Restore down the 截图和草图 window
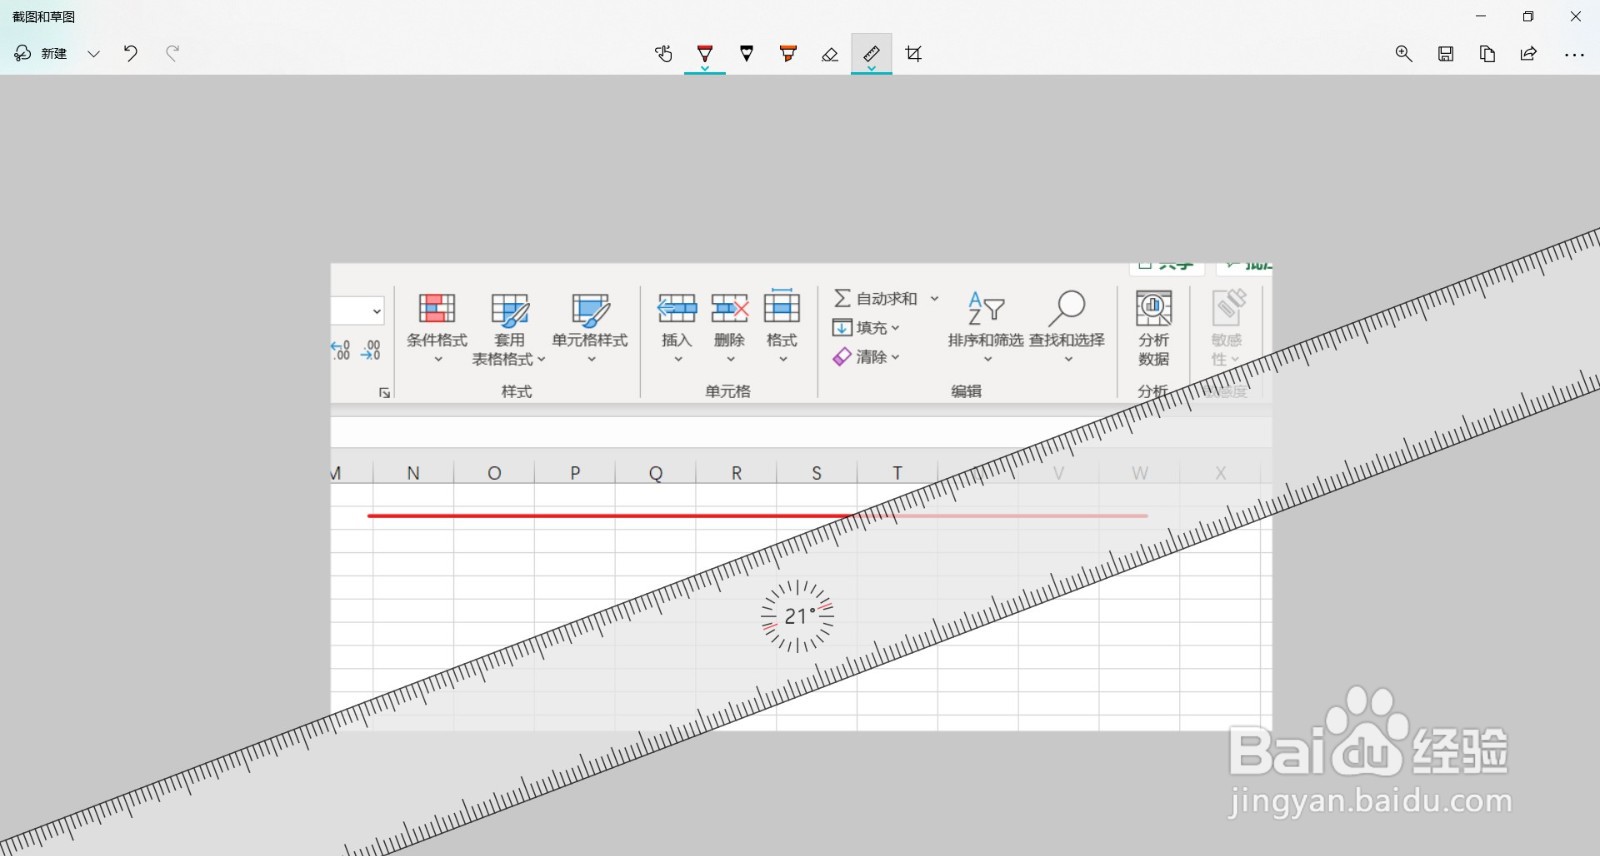This screenshot has height=856, width=1600. pyautogui.click(x=1528, y=16)
